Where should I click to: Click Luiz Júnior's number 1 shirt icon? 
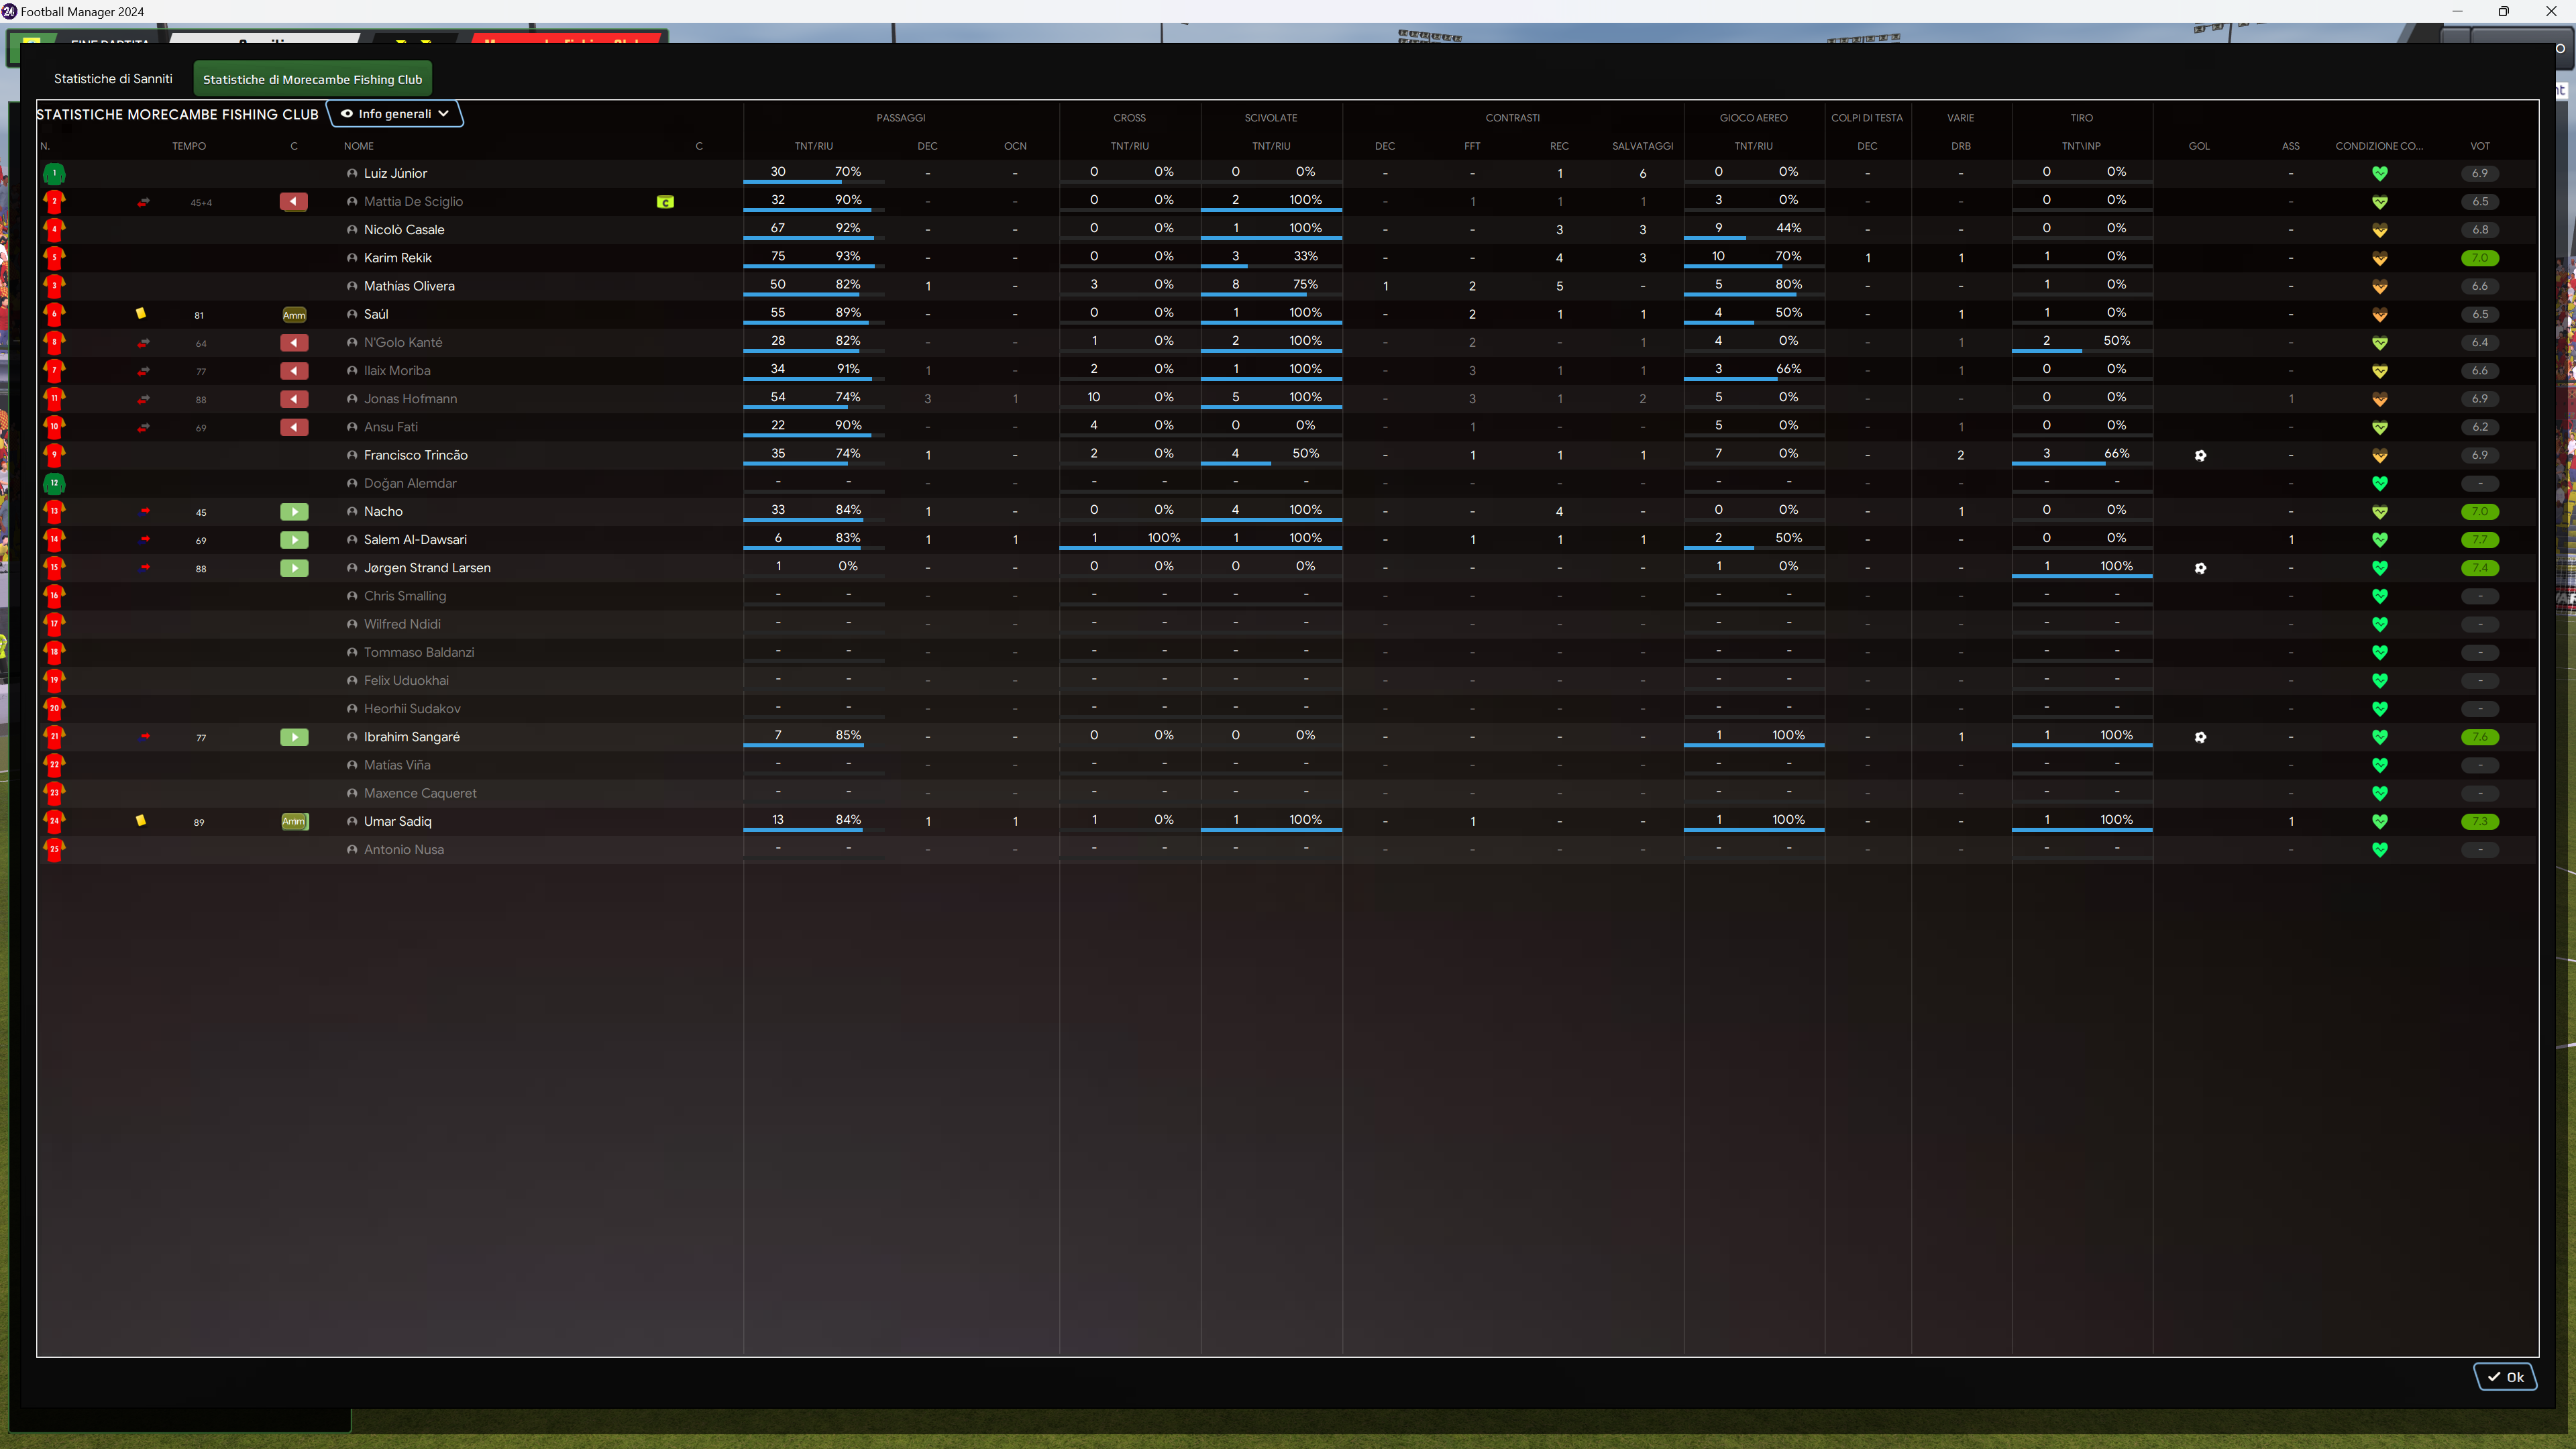54,173
